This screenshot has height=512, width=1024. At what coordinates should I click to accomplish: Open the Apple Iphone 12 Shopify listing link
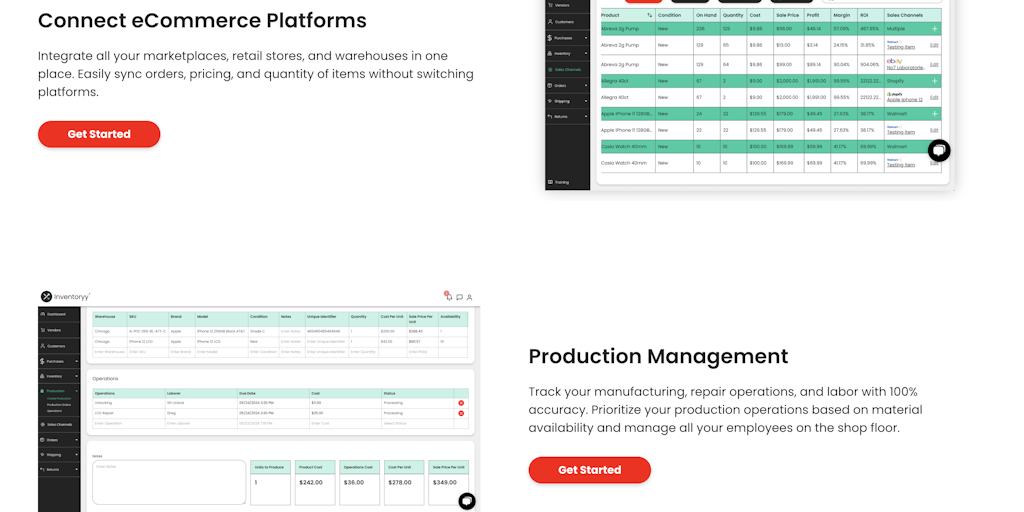click(904, 100)
